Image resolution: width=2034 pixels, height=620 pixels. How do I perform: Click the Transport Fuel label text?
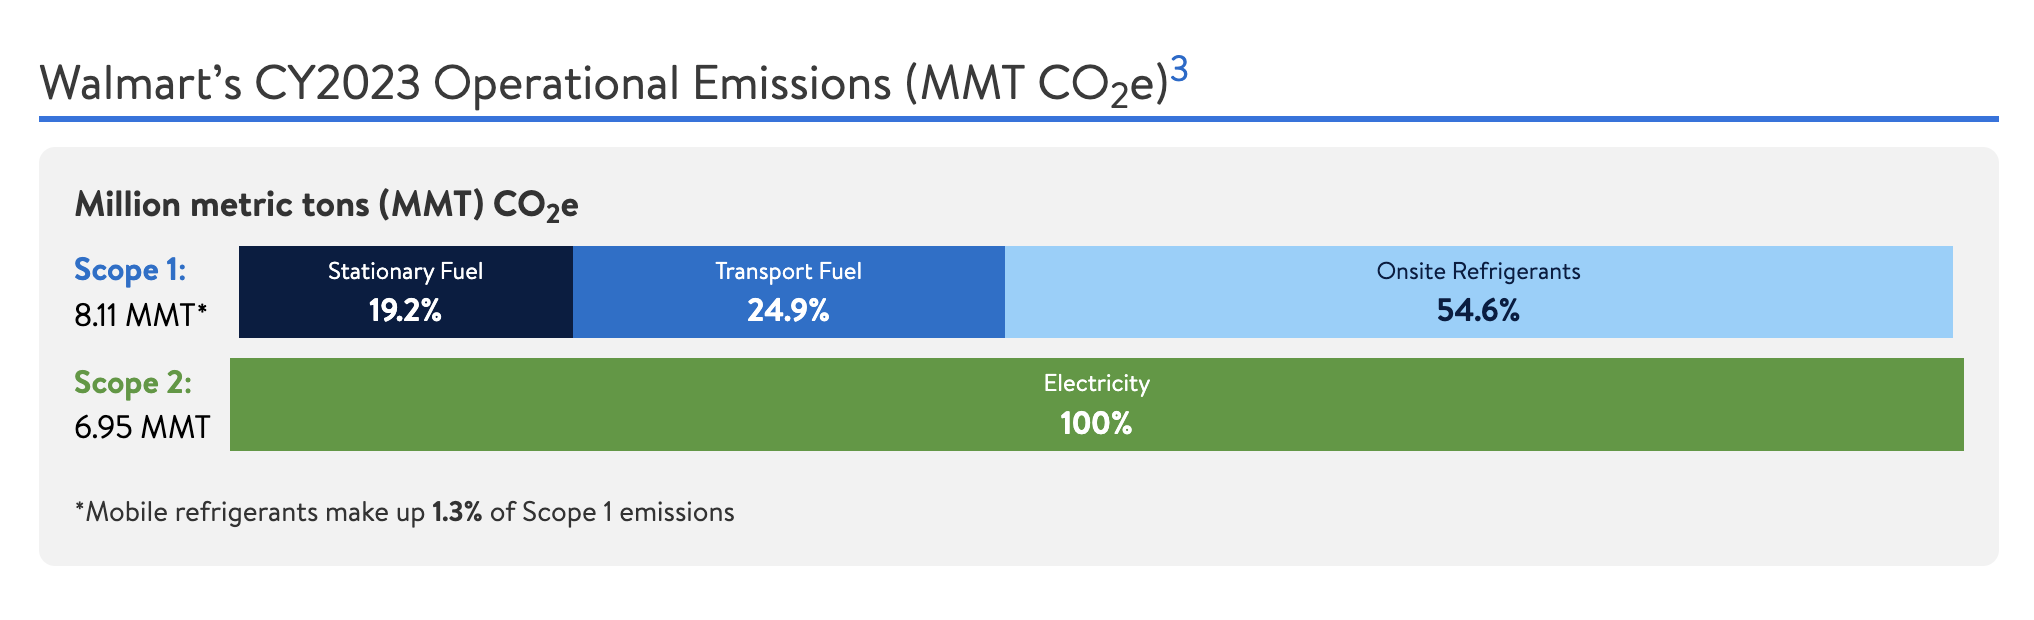[x=788, y=272]
